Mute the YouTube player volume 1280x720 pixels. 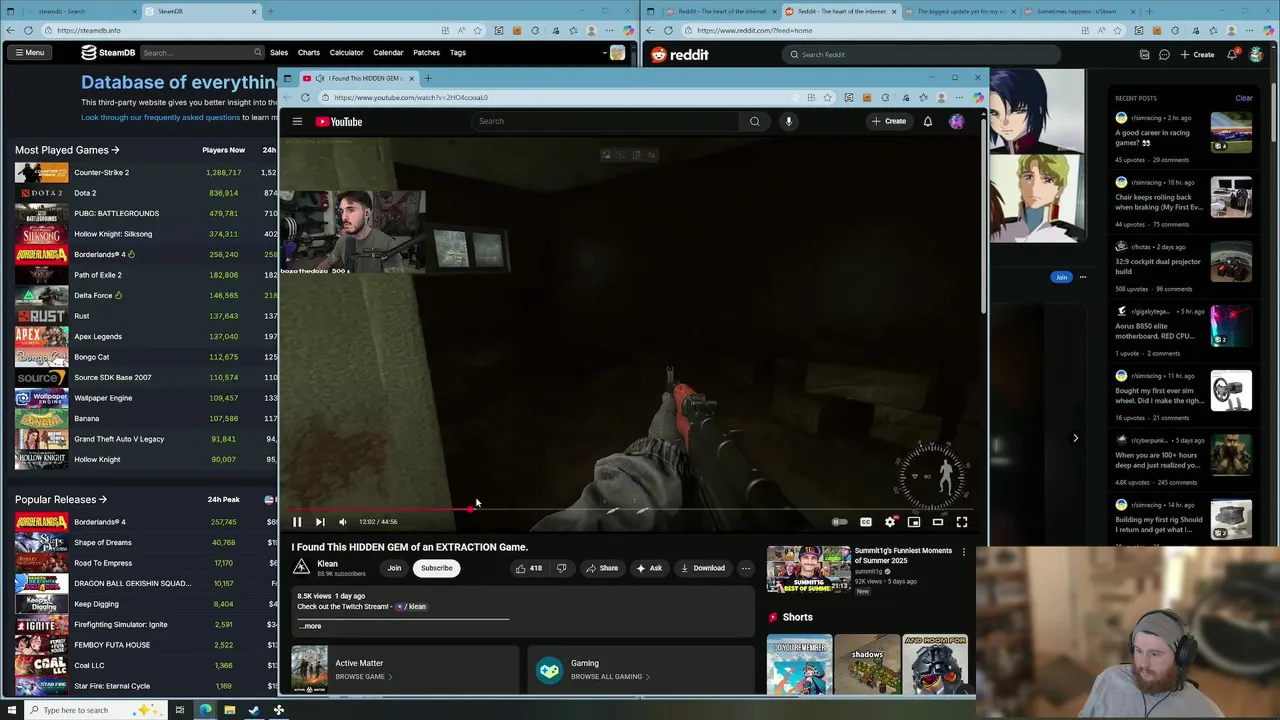click(x=343, y=522)
